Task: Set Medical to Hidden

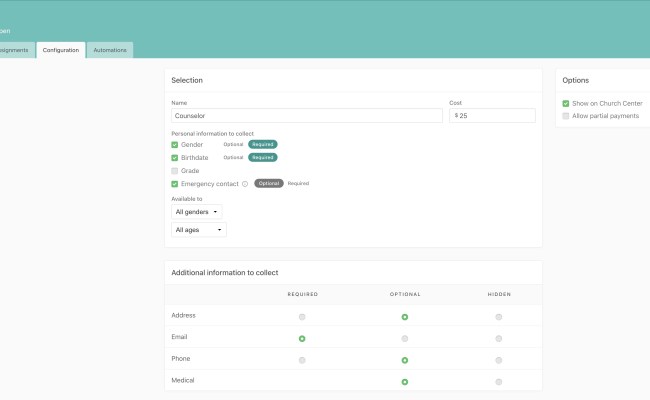Action: [499, 382]
